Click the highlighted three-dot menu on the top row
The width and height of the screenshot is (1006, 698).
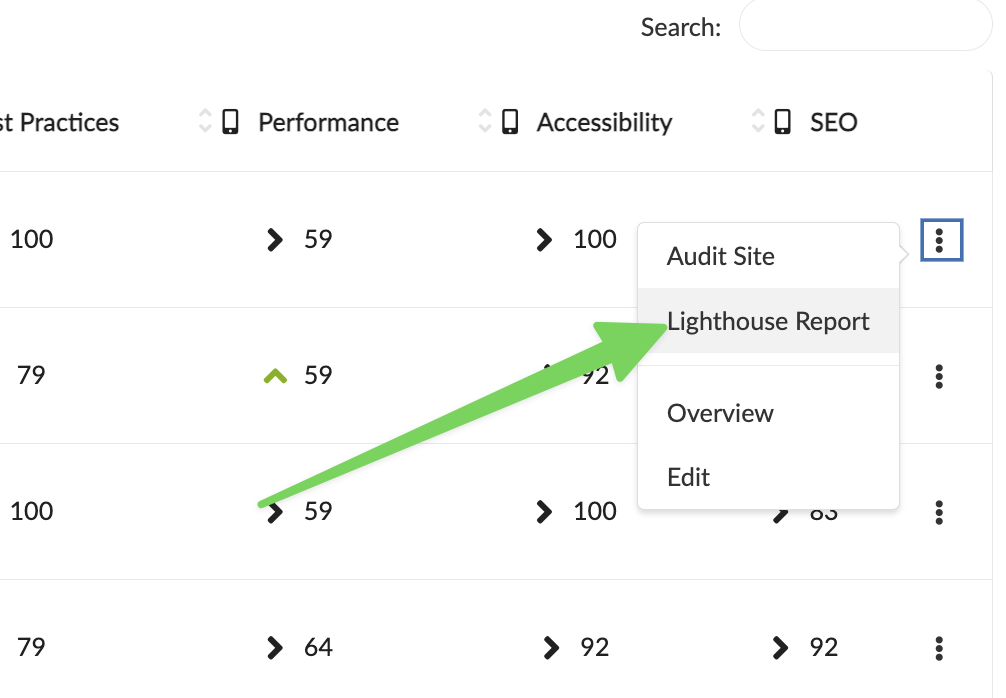point(941,240)
